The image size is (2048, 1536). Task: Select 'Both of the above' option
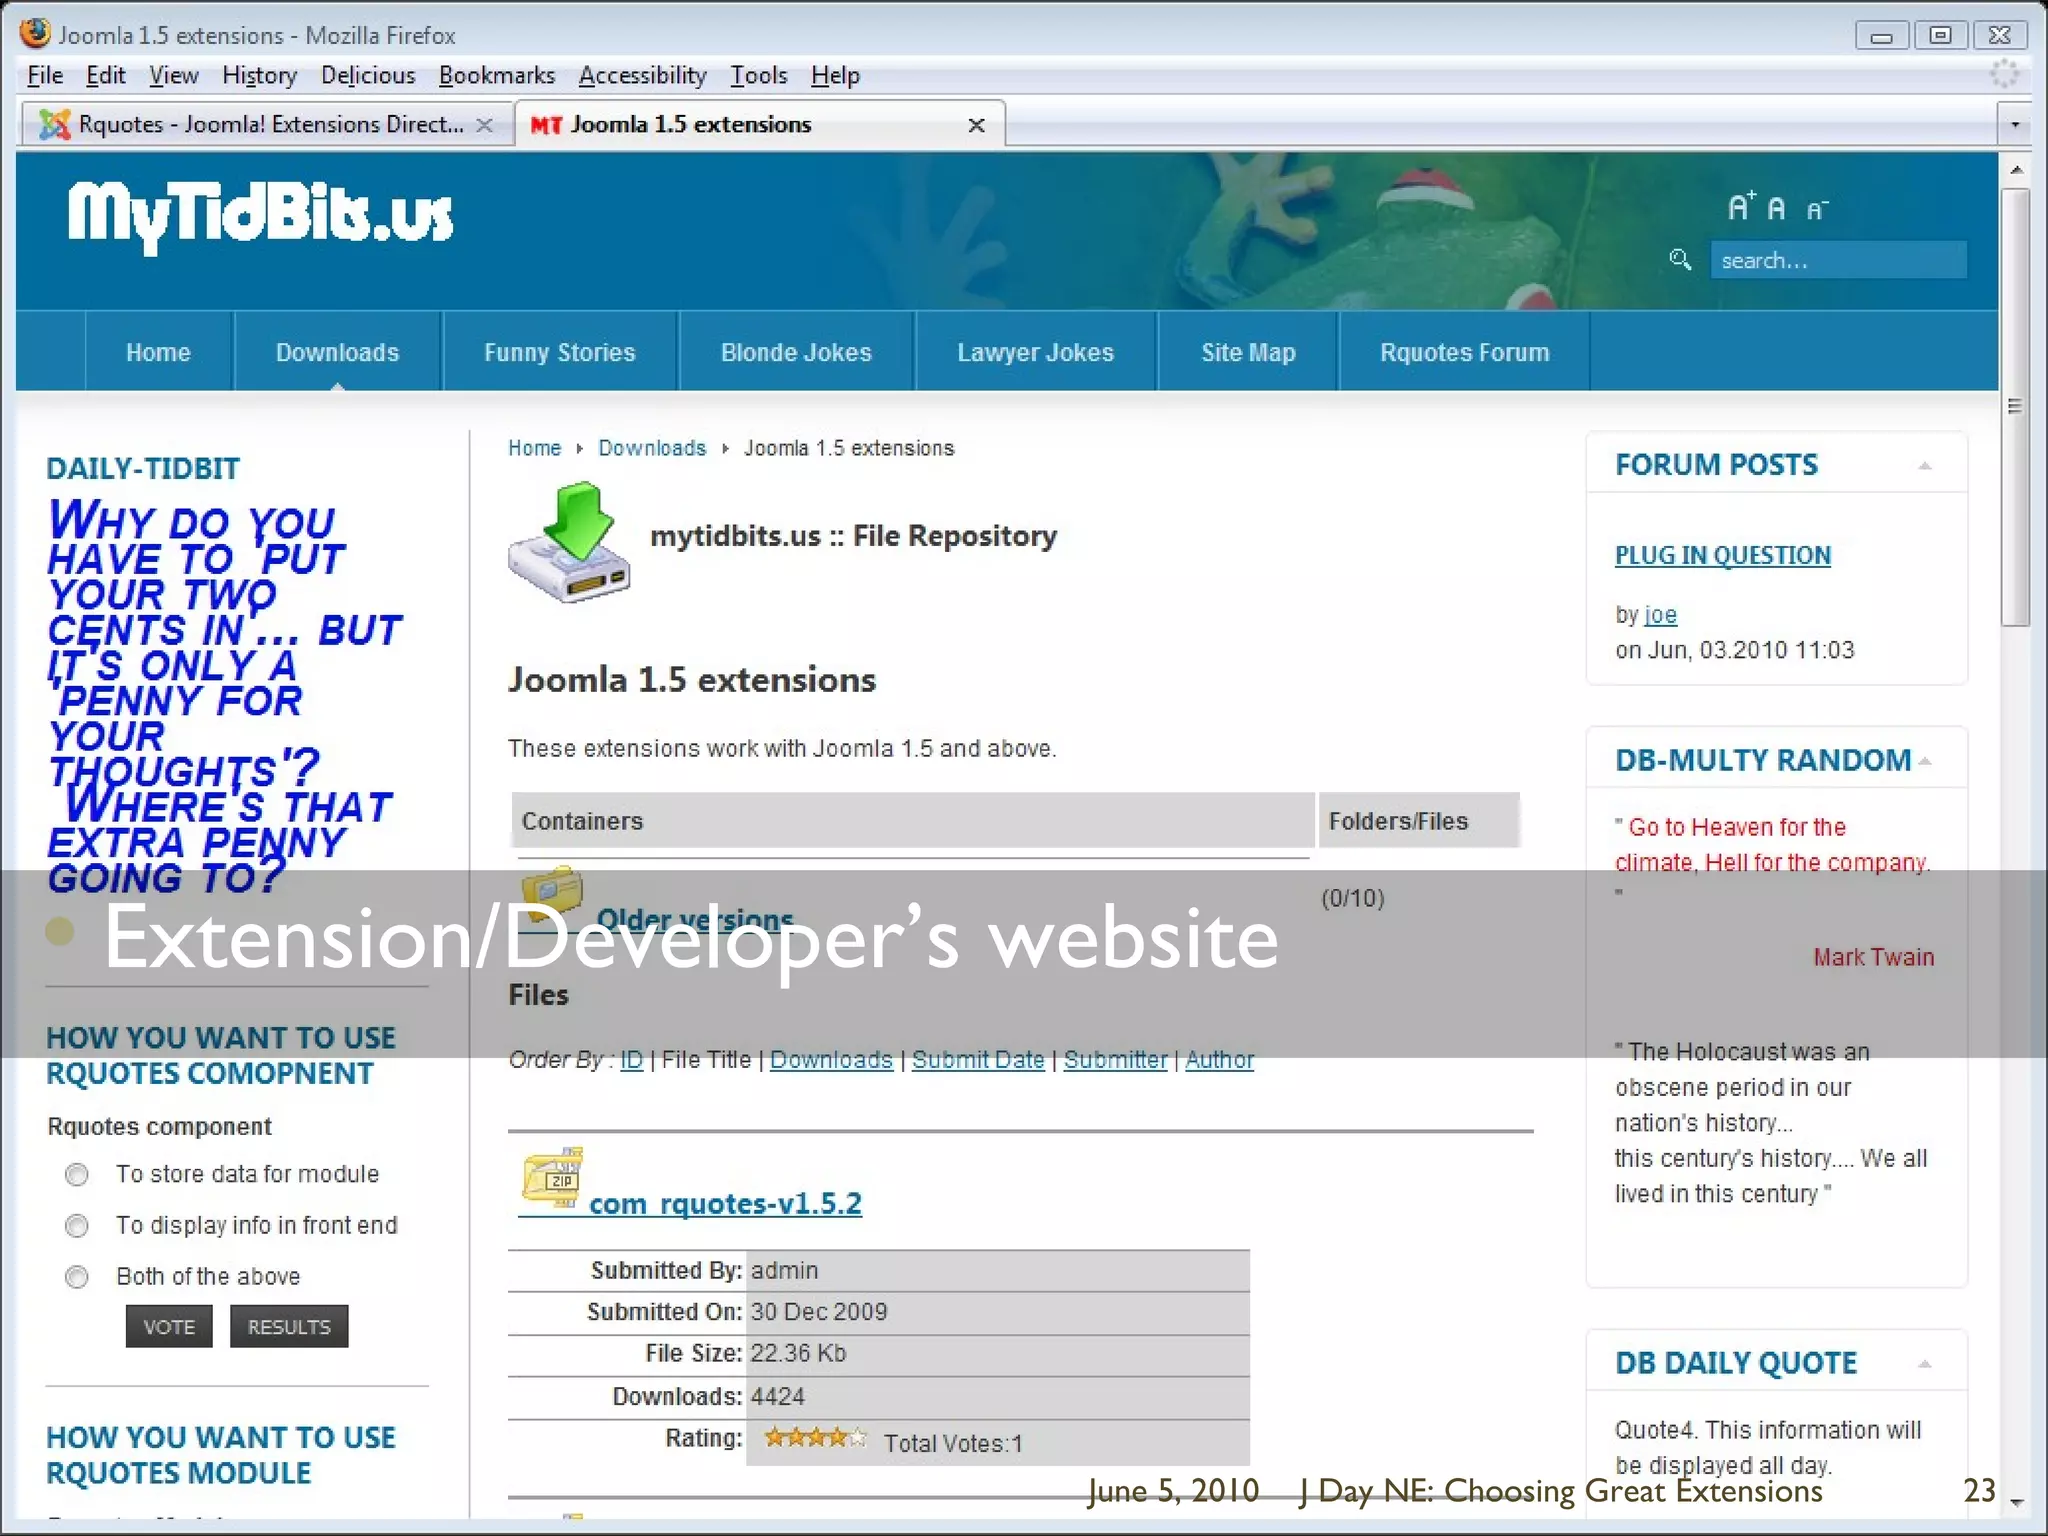point(76,1277)
